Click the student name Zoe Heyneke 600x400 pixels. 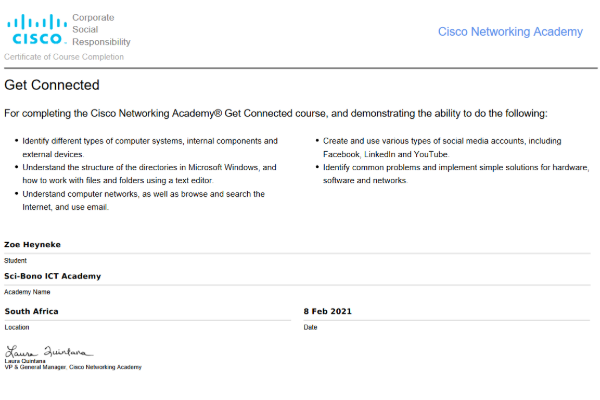(35, 244)
